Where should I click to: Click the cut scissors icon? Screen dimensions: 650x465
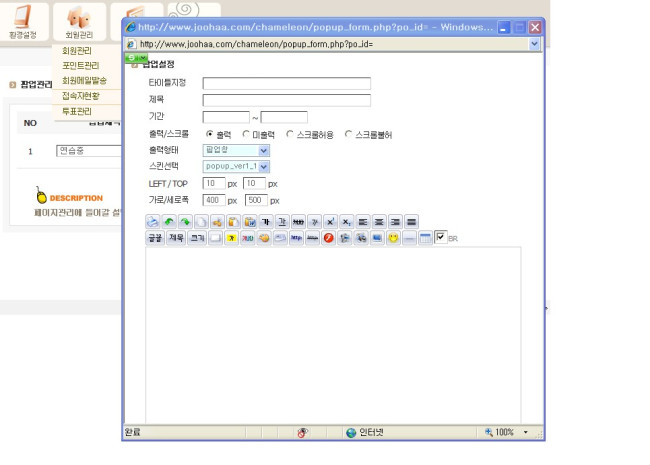[217, 222]
